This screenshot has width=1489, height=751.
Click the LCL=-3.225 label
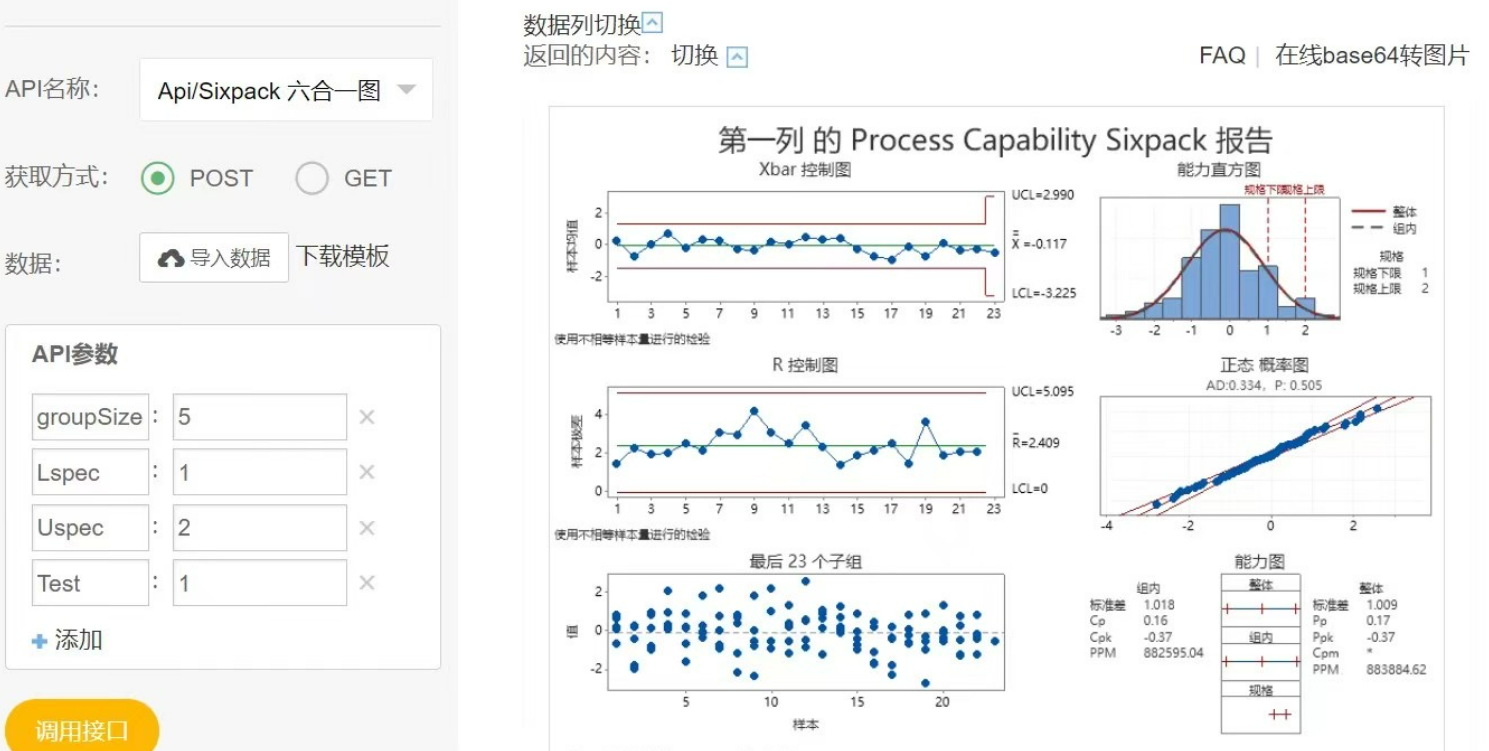point(1044,293)
